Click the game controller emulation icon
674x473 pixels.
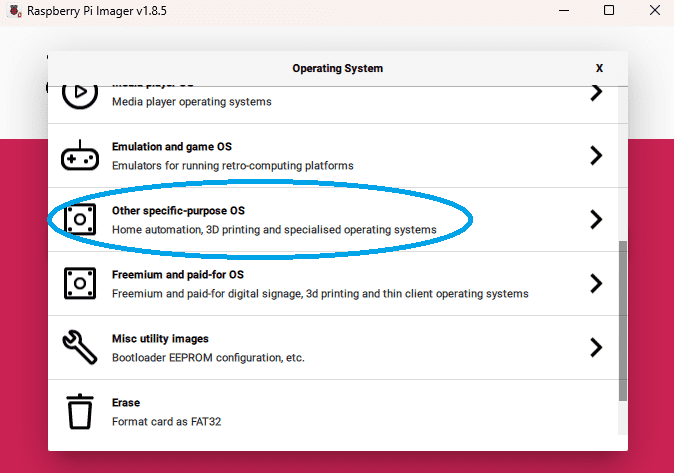80,157
